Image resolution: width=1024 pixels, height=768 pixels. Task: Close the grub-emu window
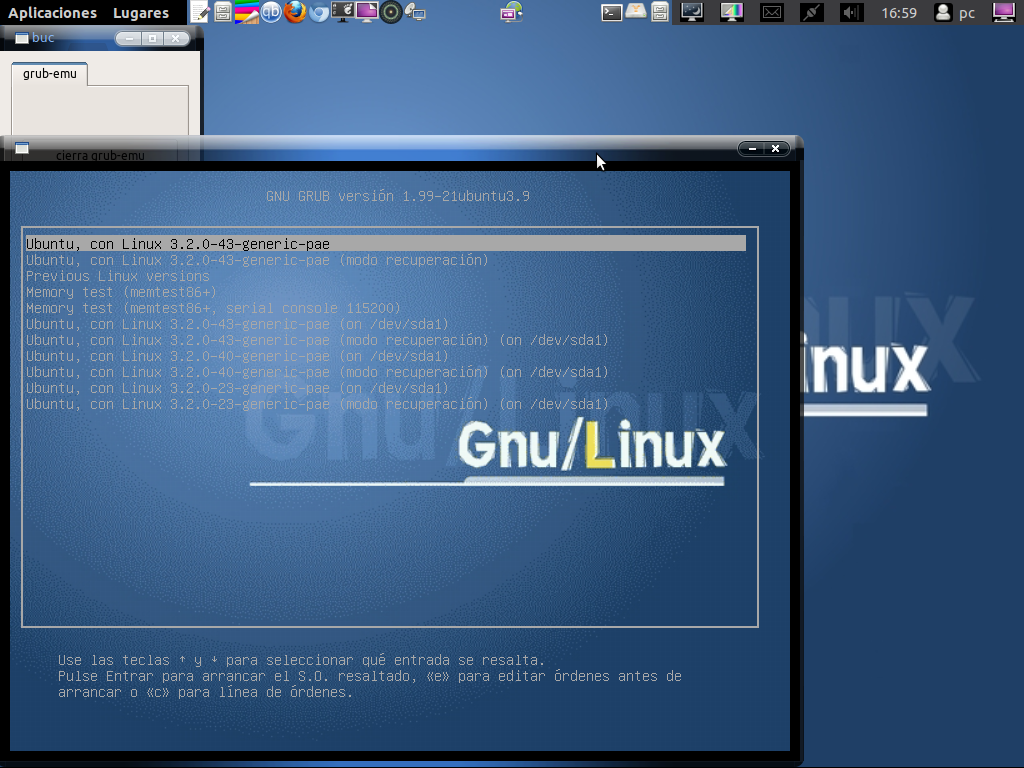click(776, 149)
